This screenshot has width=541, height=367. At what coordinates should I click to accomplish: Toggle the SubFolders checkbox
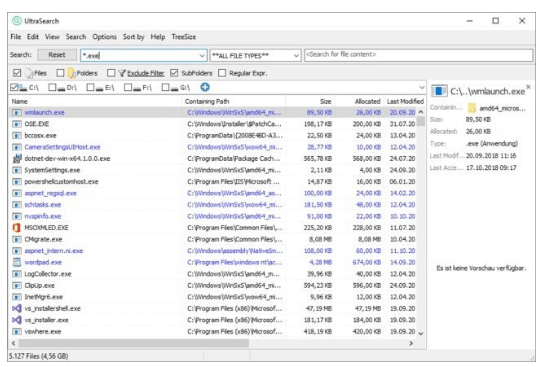tap(174, 73)
